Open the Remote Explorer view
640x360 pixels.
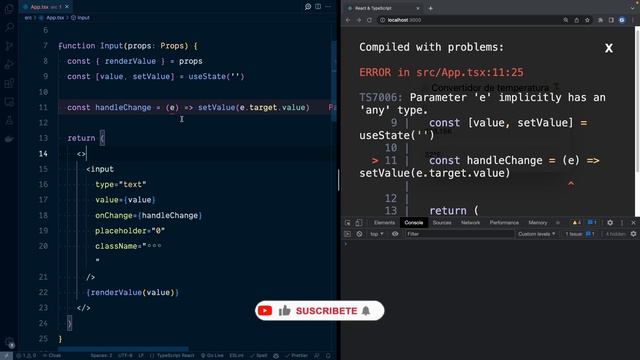(9, 102)
